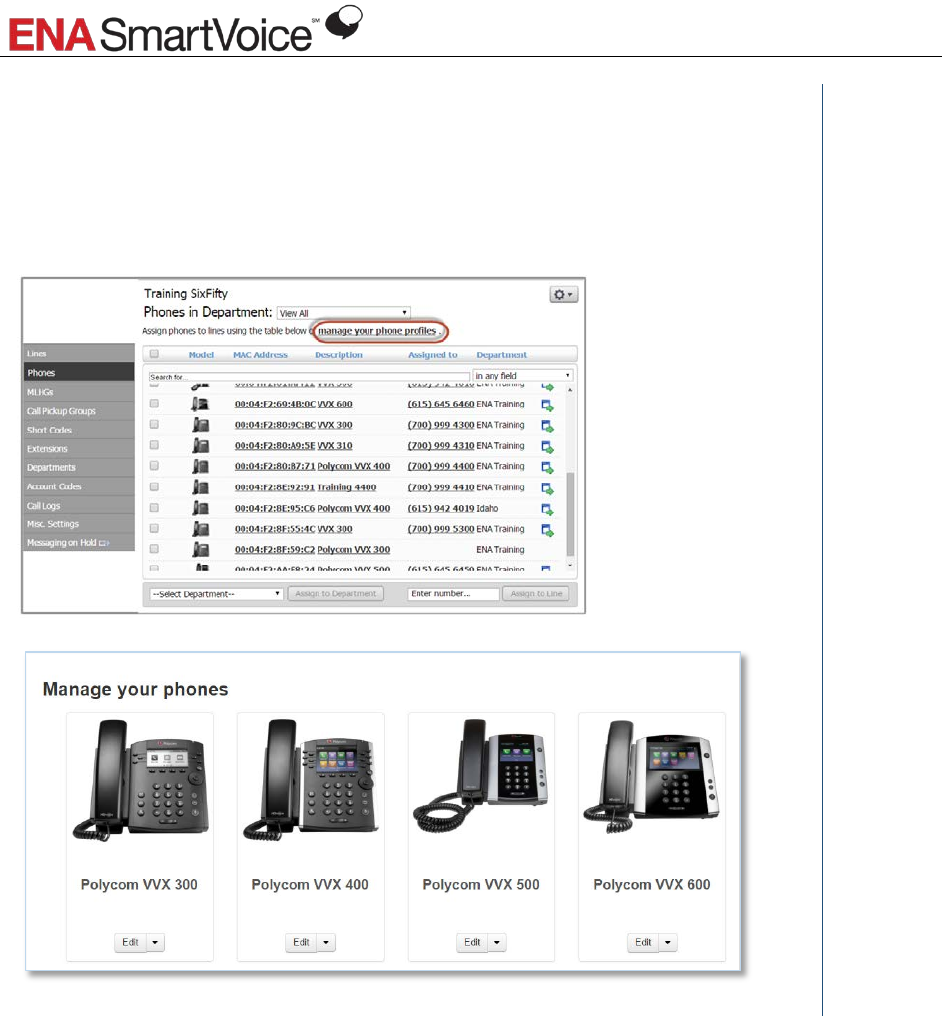The image size is (942, 1016).
Task: Toggle the select-all checkbox in table header
Action: click(x=154, y=354)
